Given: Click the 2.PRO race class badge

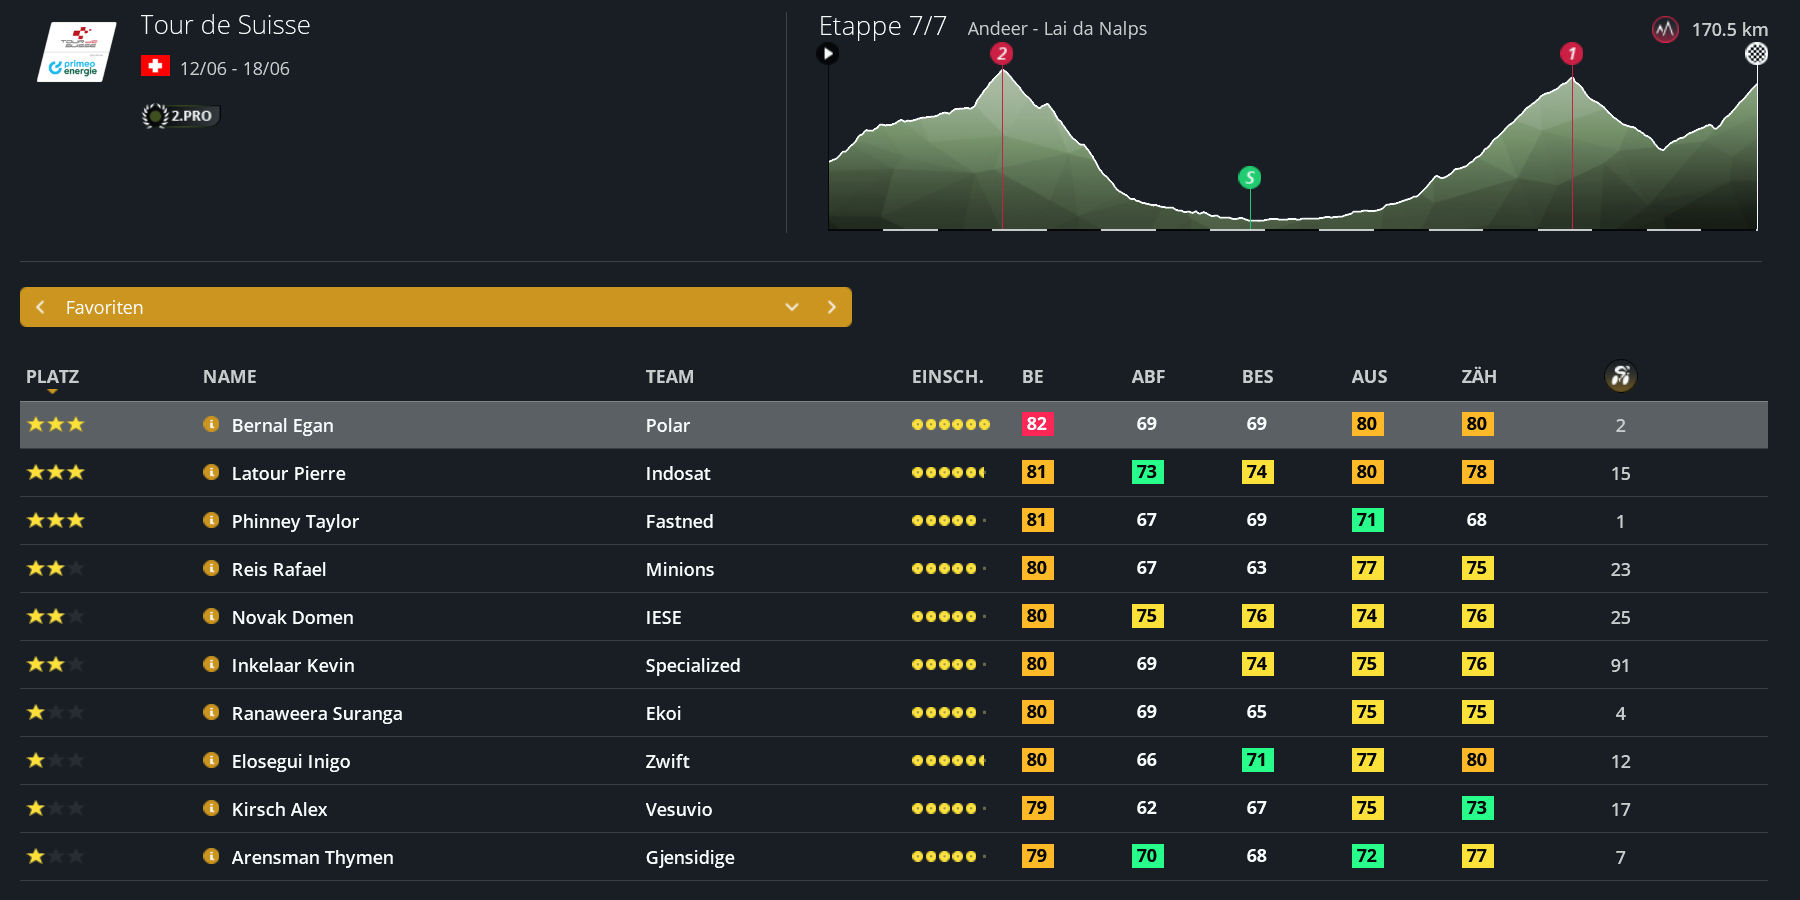Looking at the screenshot, I should click(181, 116).
